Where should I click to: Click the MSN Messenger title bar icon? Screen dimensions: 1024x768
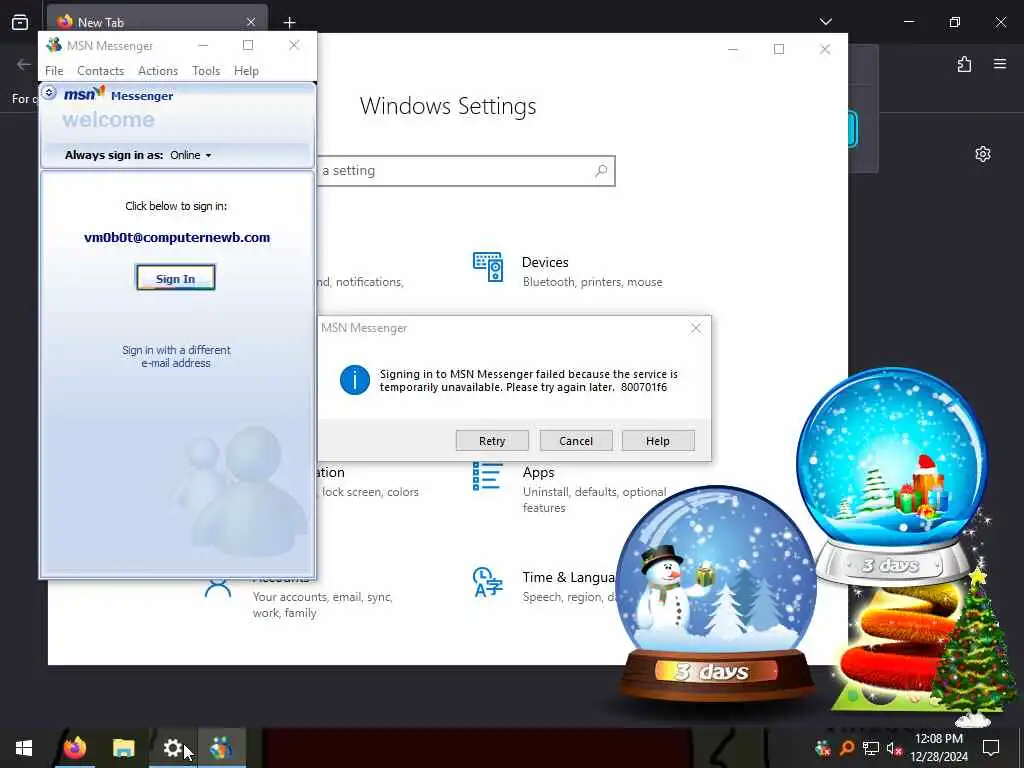click(54, 45)
